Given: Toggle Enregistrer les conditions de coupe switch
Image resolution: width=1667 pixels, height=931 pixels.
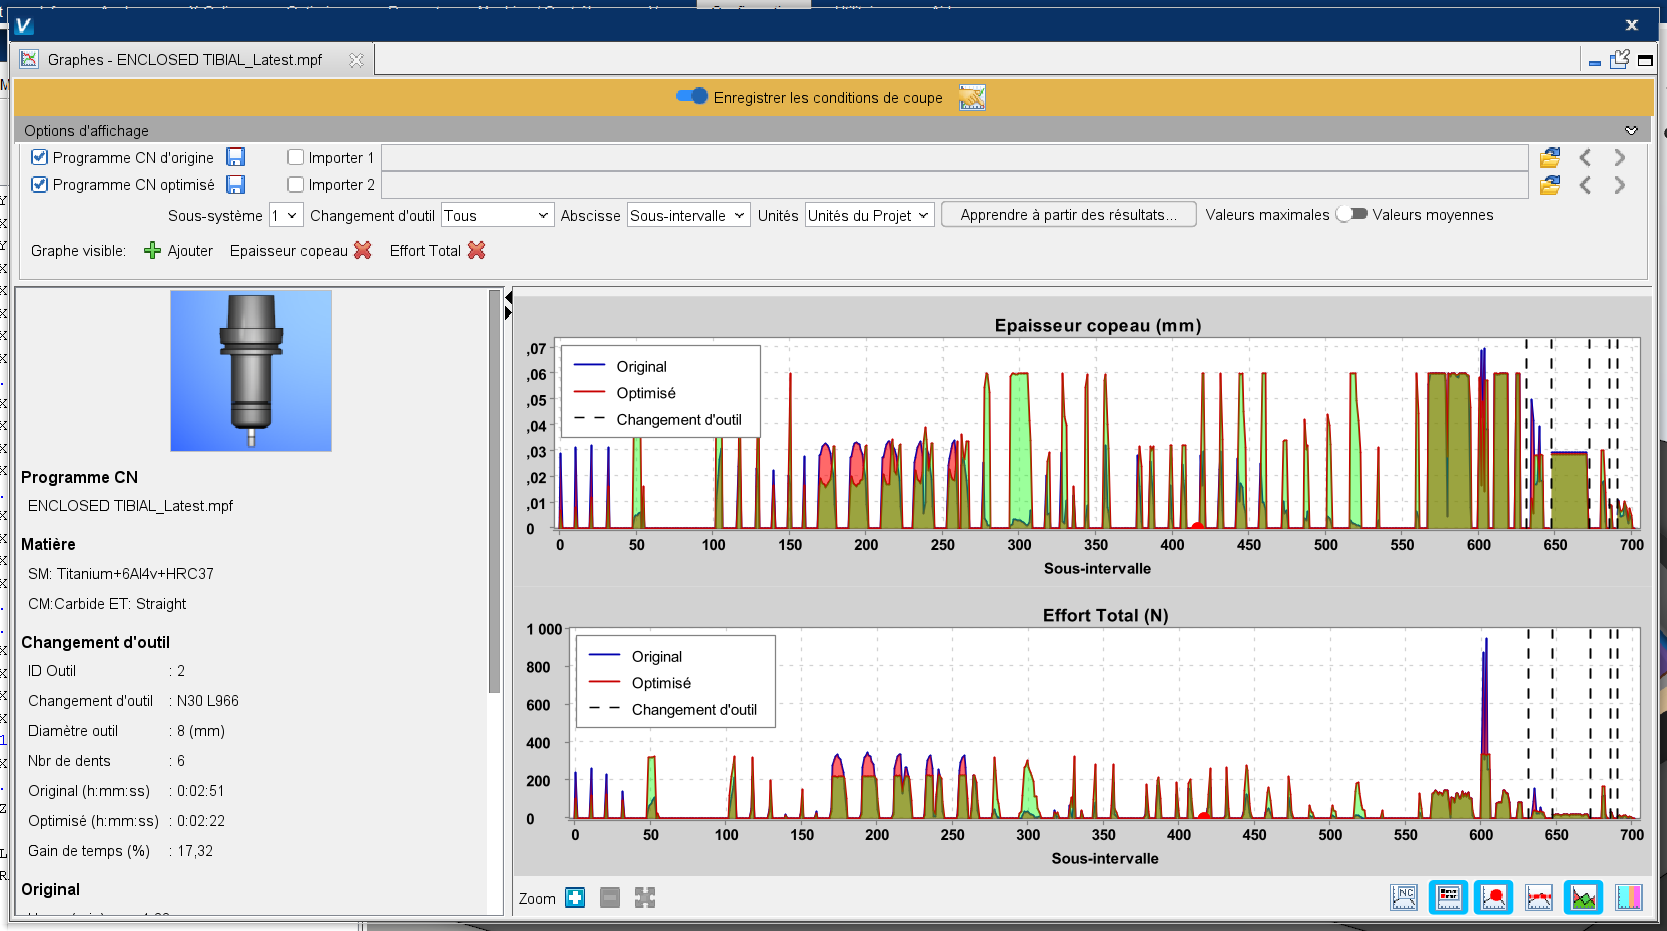Looking at the screenshot, I should tap(692, 97).
